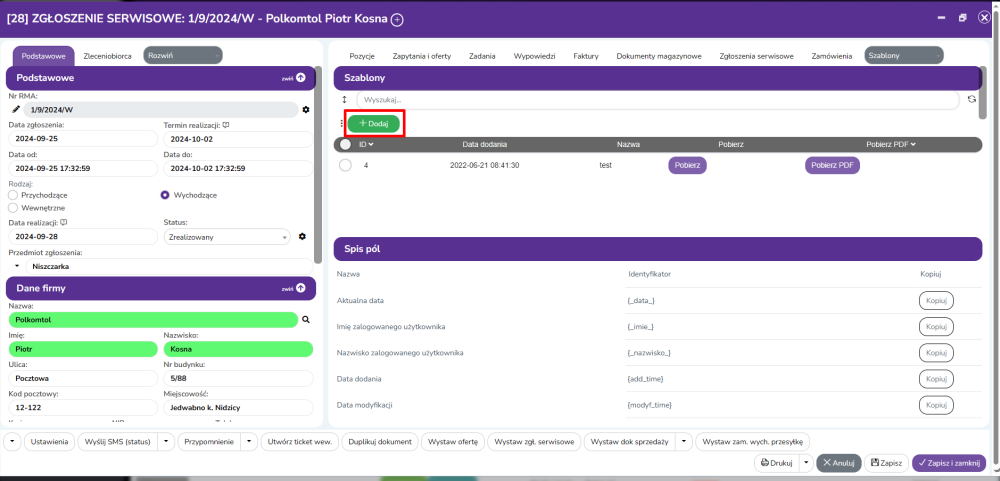Image resolution: width=1000 pixels, height=481 pixels.
Task: Open the dropdown arrow beside Drukuj
Action: pyautogui.click(x=805, y=463)
